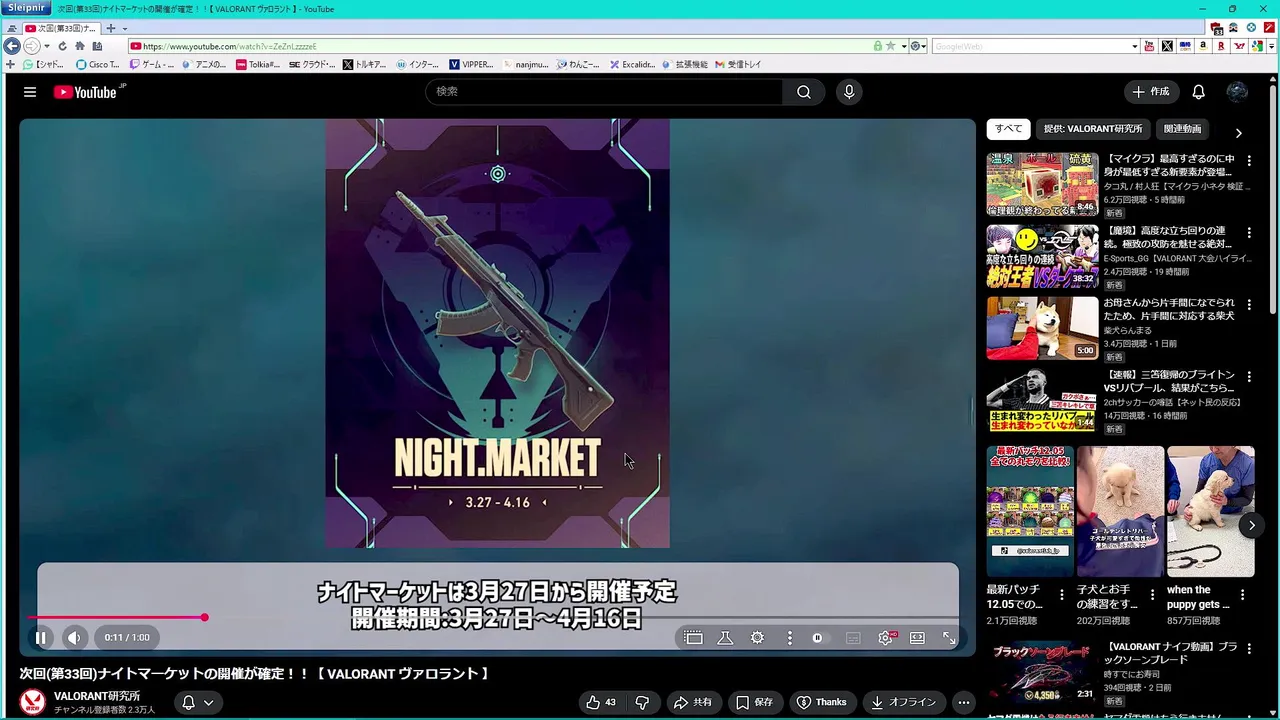1280x720 pixels.
Task: Open a new browser tab with plus
Action: tap(111, 28)
